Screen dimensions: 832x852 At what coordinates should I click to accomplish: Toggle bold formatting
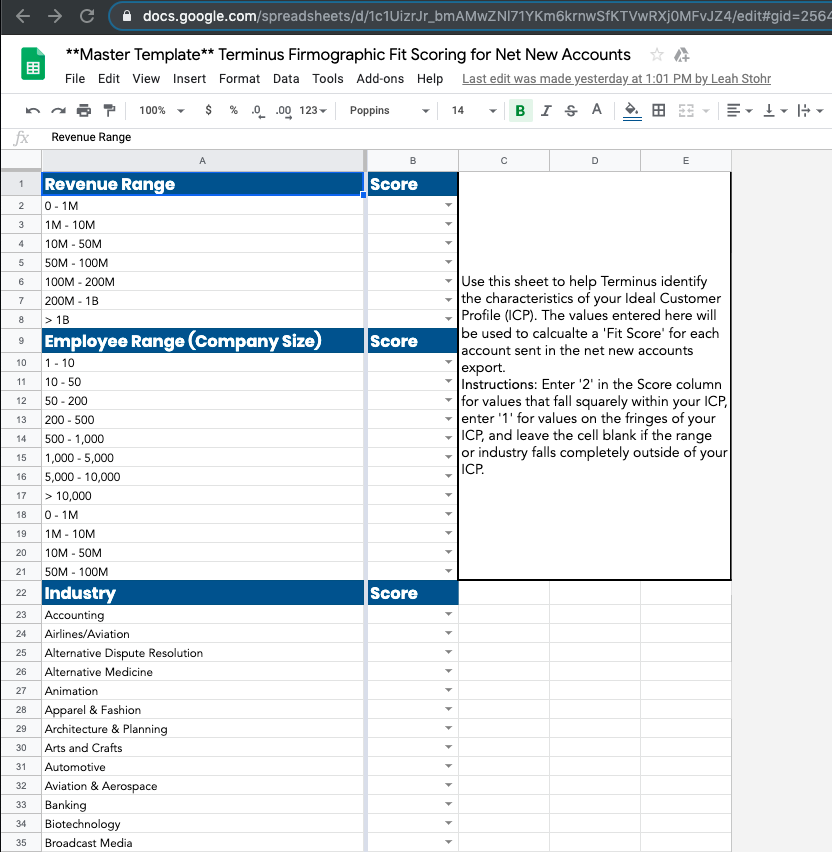coord(520,111)
